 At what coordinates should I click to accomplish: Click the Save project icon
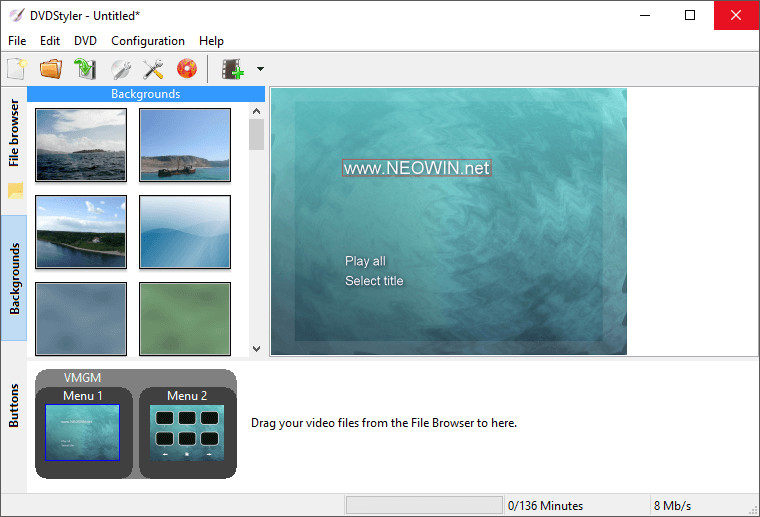(x=85, y=69)
